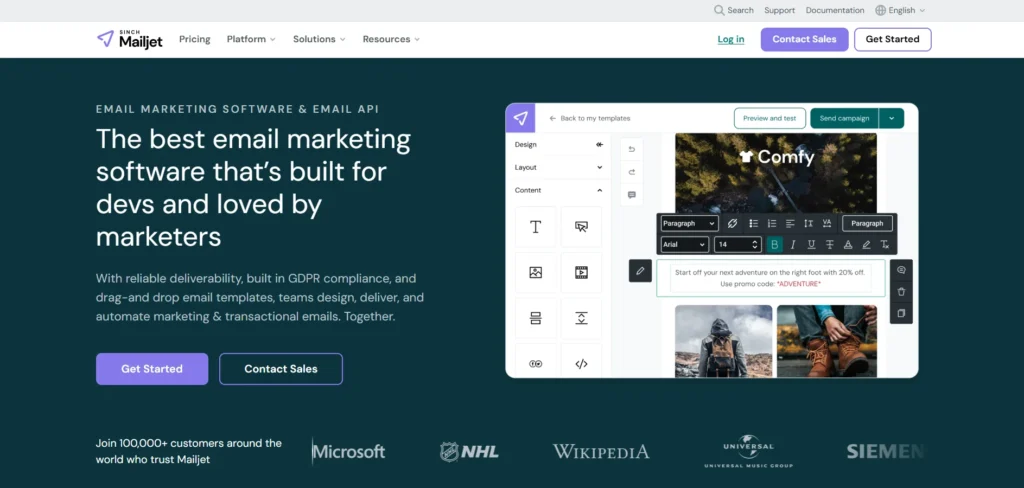Insert a numbered list

pos(772,223)
